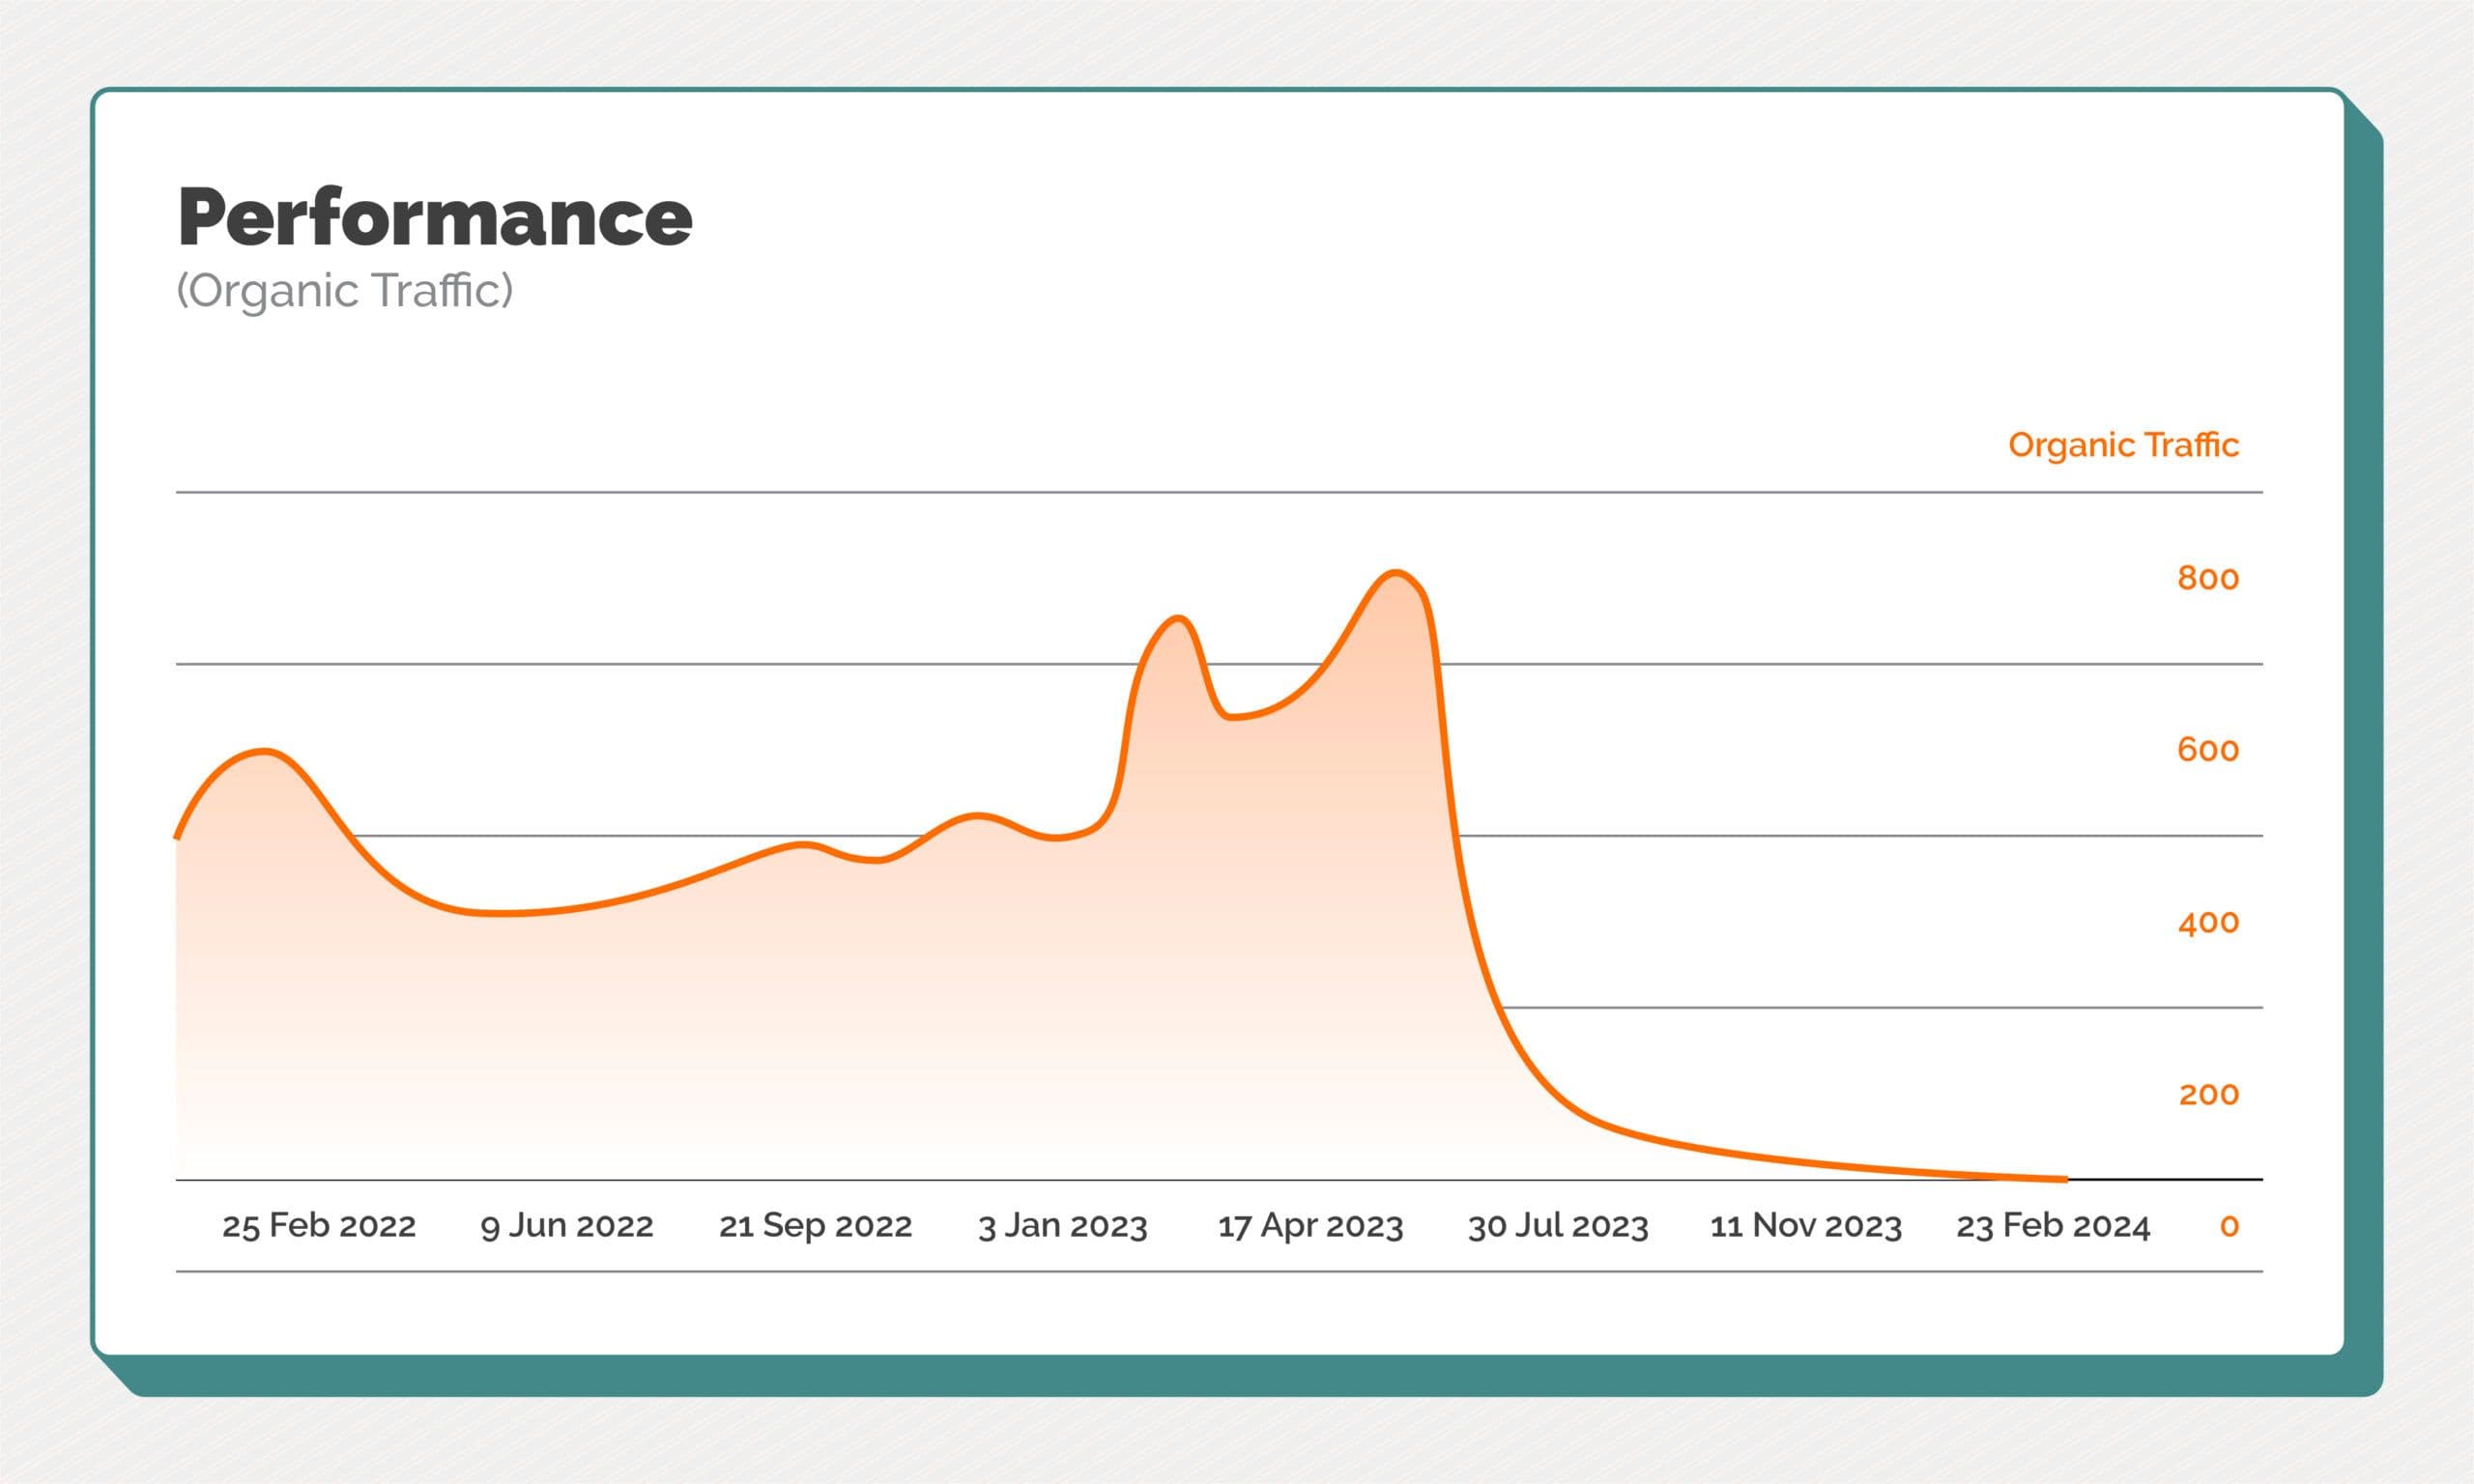Click the 30 Jul 2023 date label

[1557, 1226]
